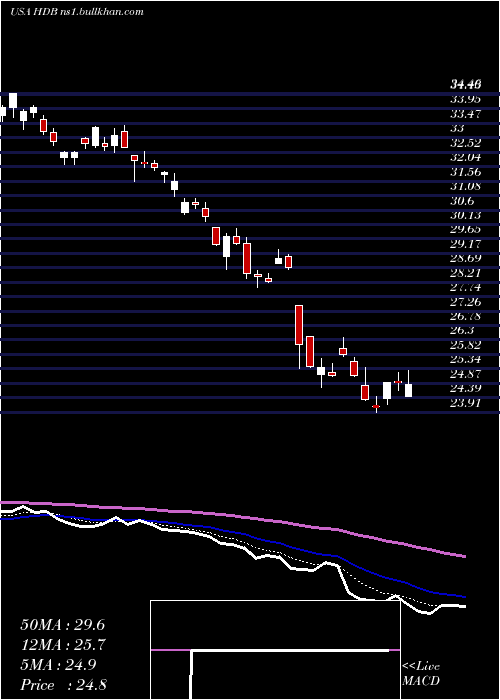Image resolution: width=500 pixels, height=700 pixels.
Task: Select the 23.91 price axis label
Action: coord(465,403)
